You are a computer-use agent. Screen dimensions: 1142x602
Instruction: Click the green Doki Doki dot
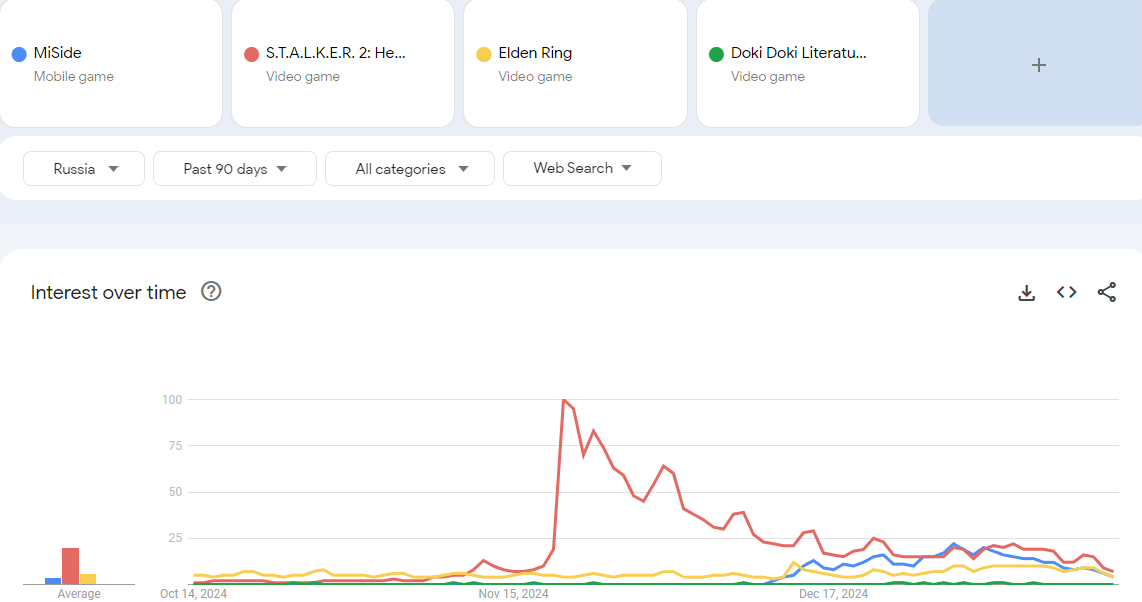[716, 54]
